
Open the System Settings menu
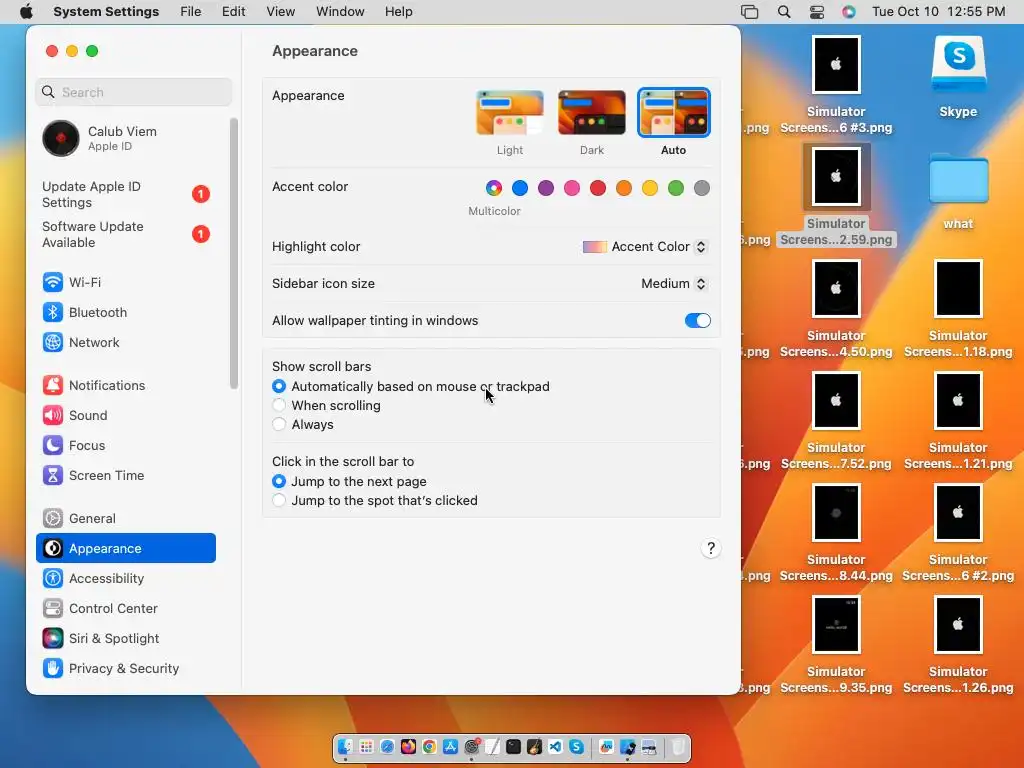point(106,12)
